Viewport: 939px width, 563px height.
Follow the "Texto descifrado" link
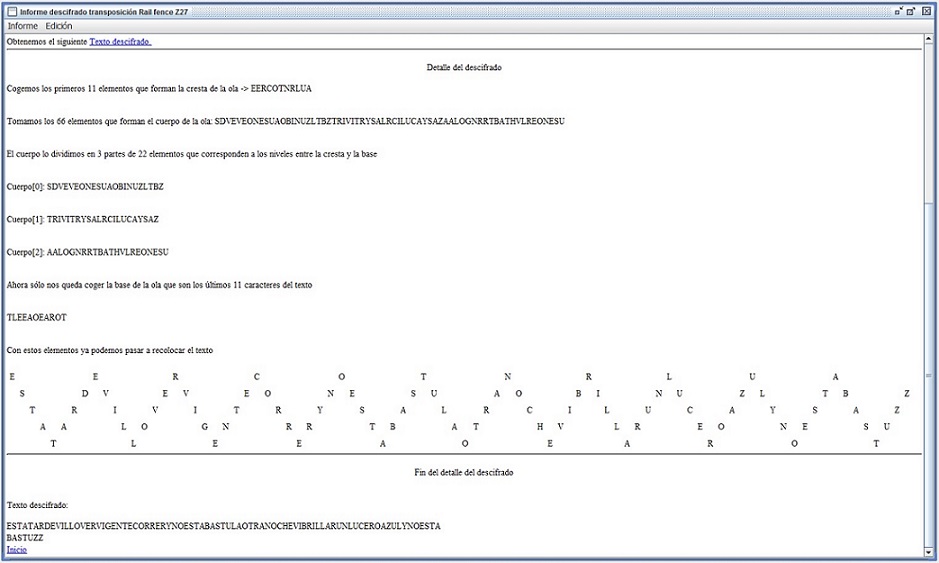(120, 42)
